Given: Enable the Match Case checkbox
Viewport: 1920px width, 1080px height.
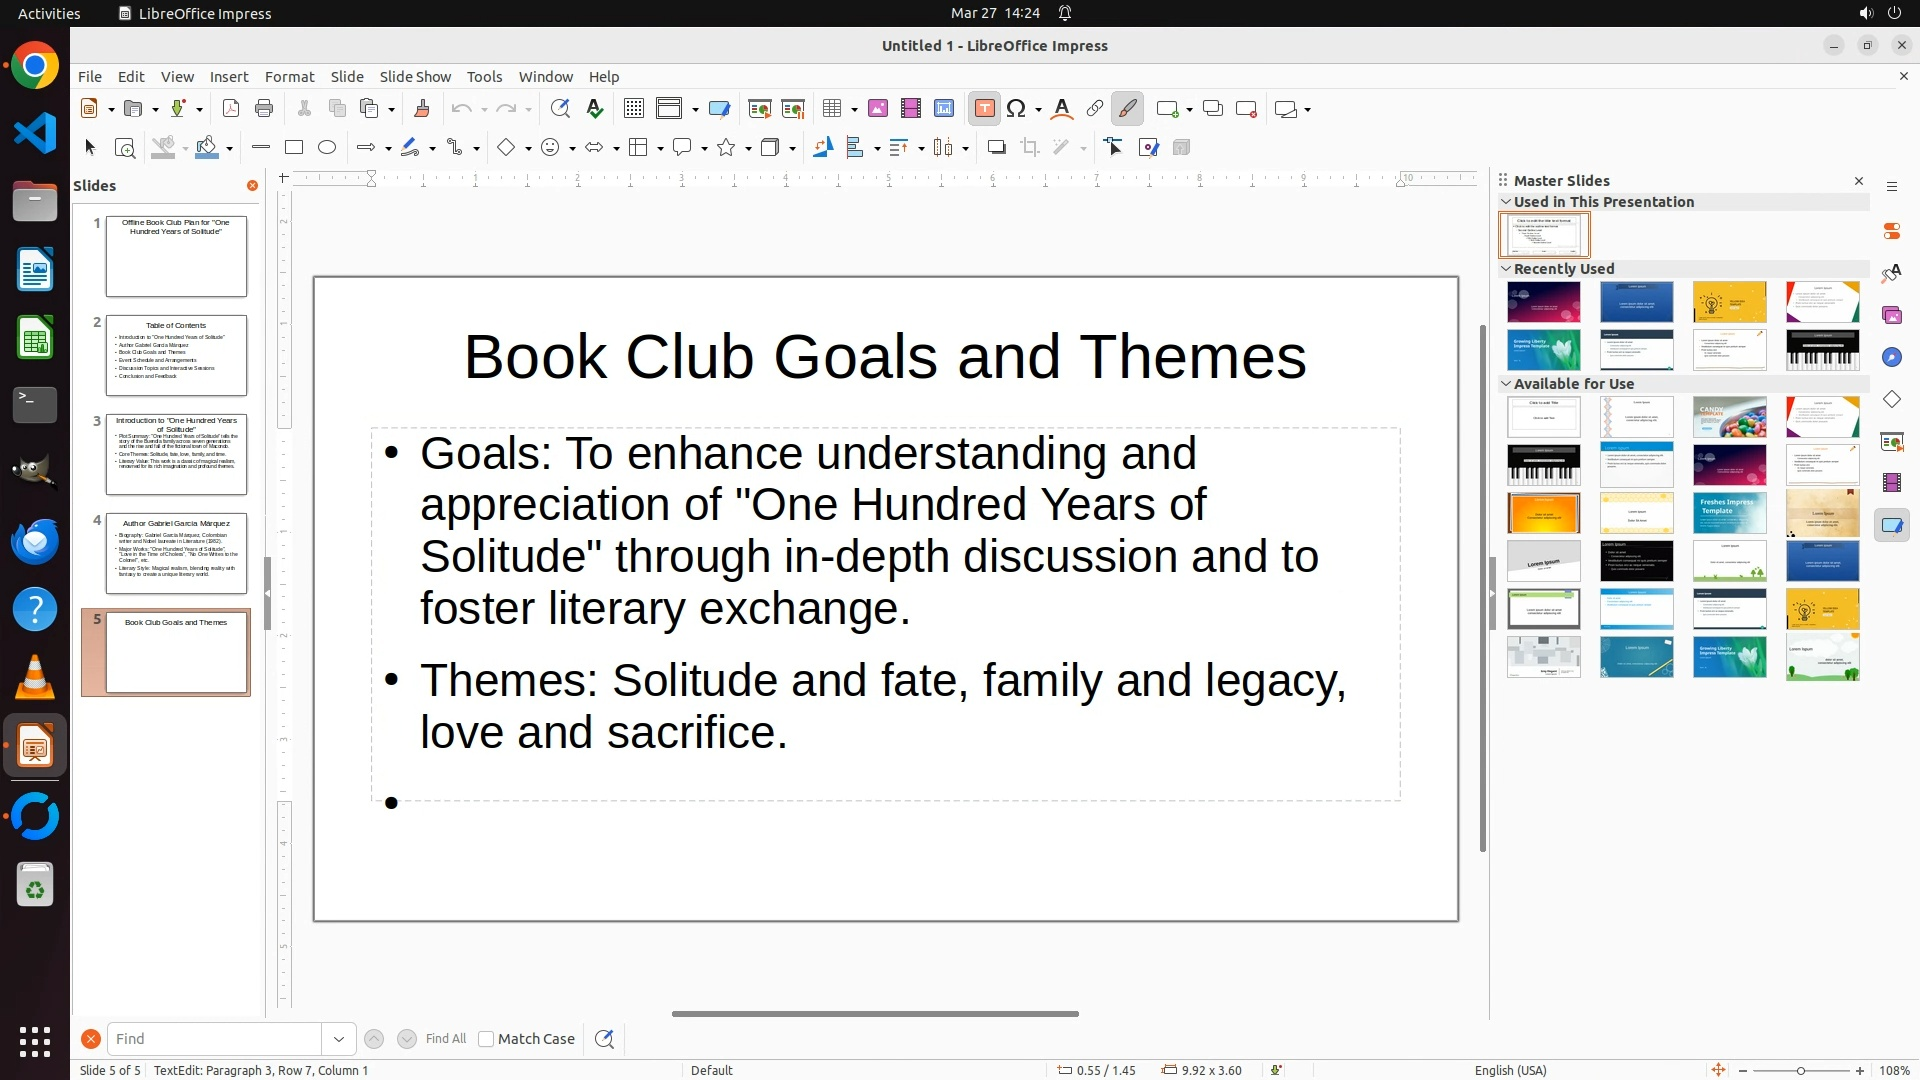Looking at the screenshot, I should click(x=486, y=1039).
